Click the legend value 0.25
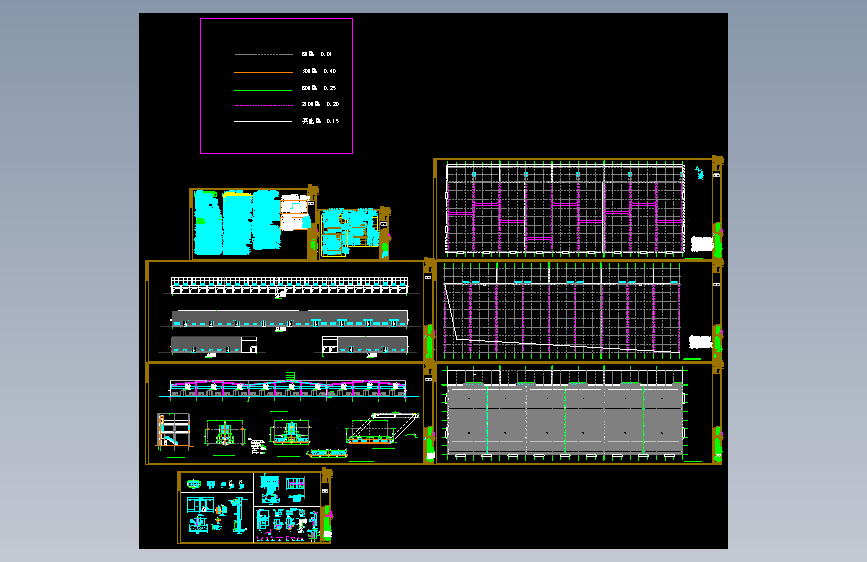Image resolution: width=867 pixels, height=562 pixels. [x=330, y=88]
